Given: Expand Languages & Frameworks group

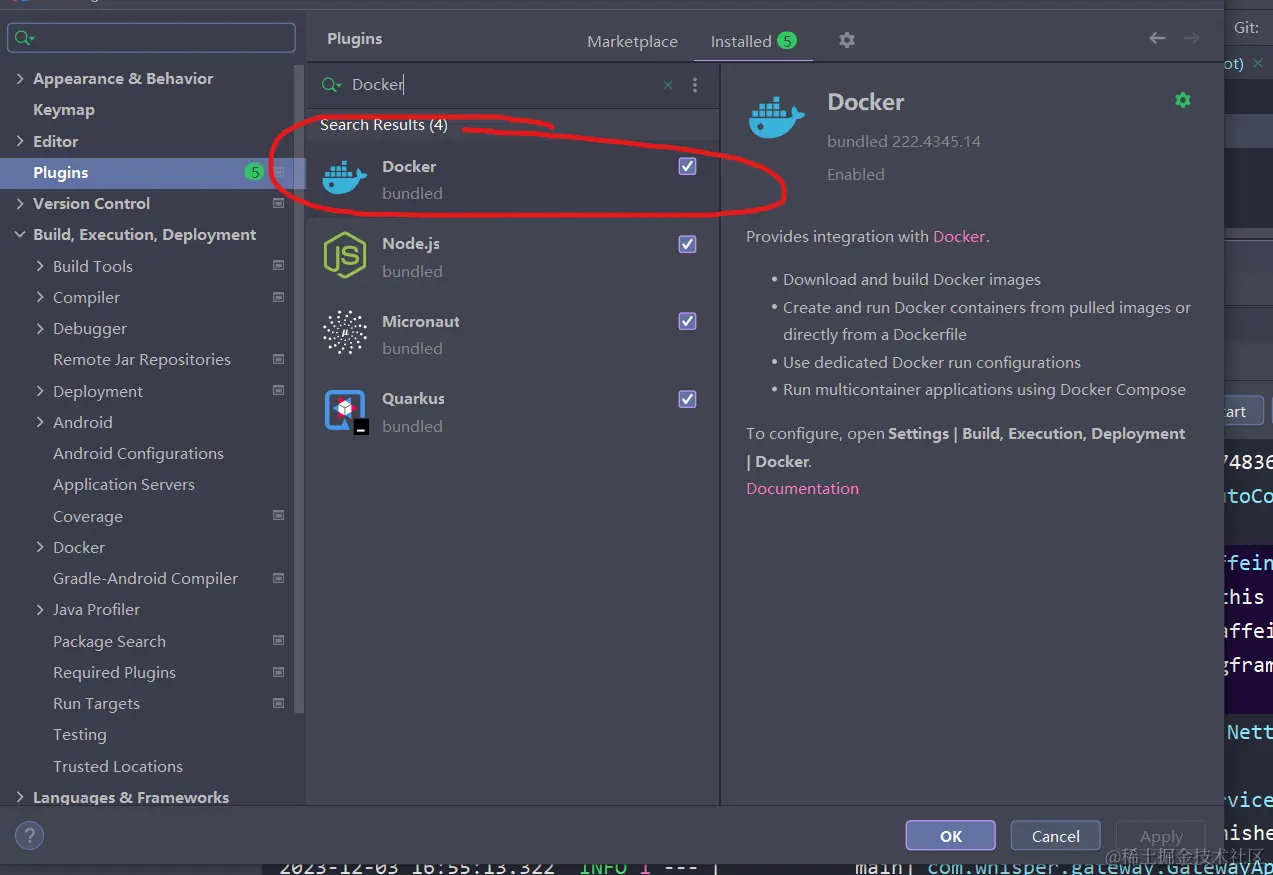Looking at the screenshot, I should coord(20,797).
